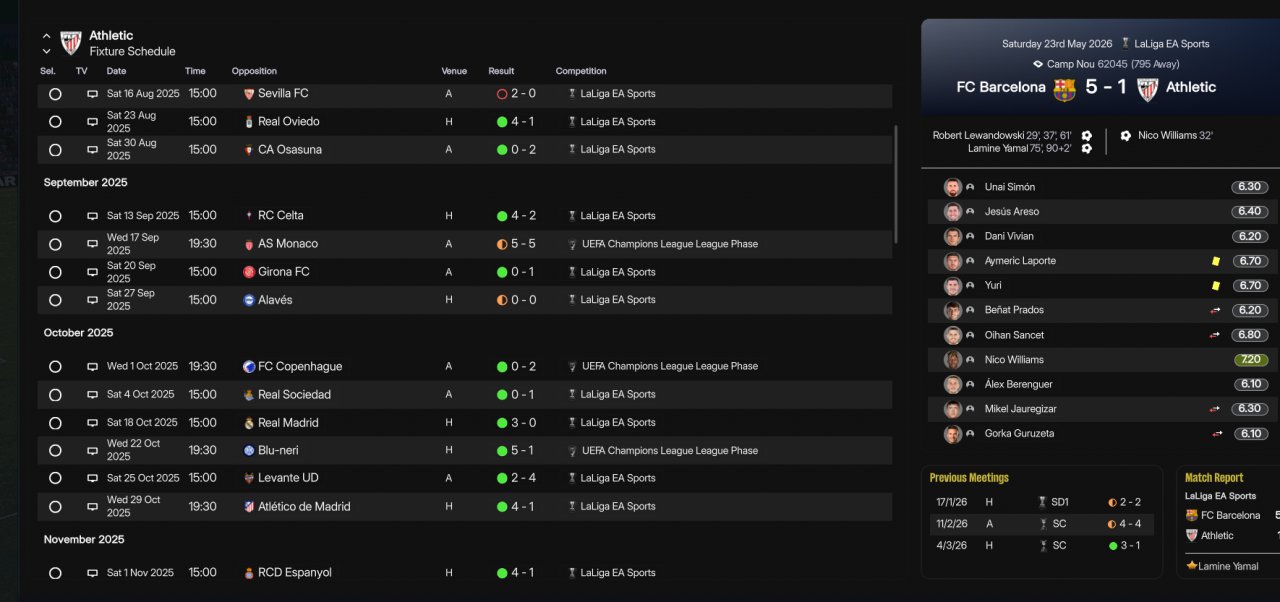The height and width of the screenshot is (602, 1280).
Task: Click the substitution arrow icon for Beñat Prados
Action: 1216,311
